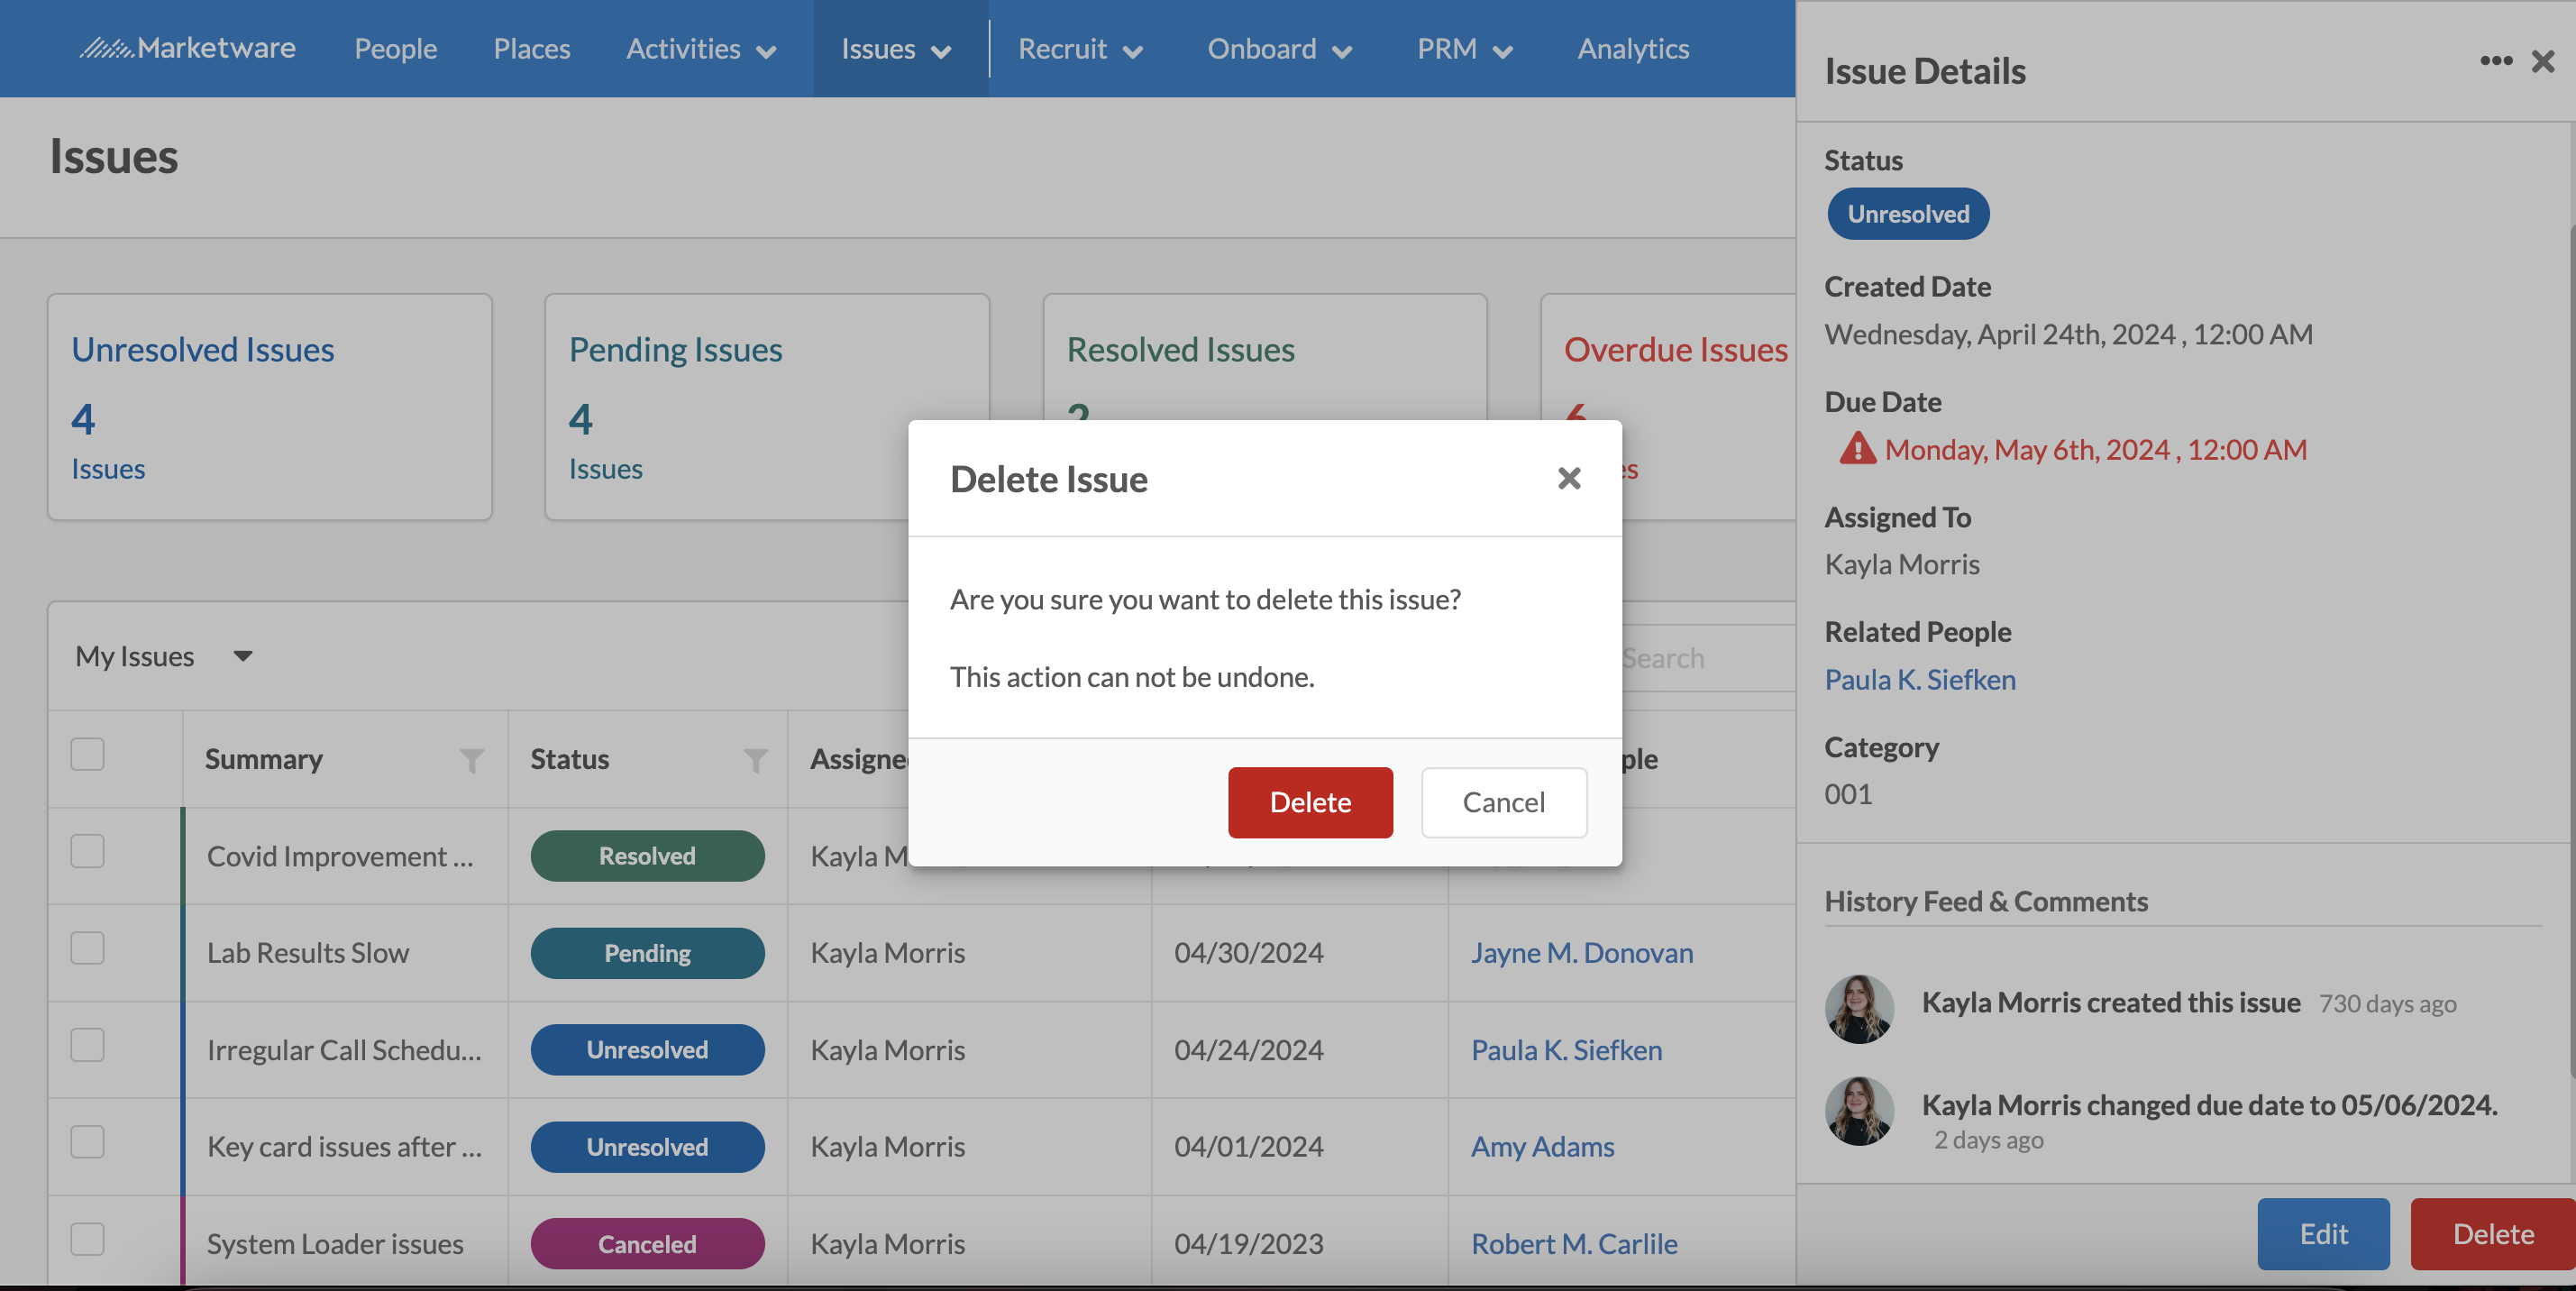Click Kayla Morris avatar on created entry
2576x1291 pixels.
1859,1008
